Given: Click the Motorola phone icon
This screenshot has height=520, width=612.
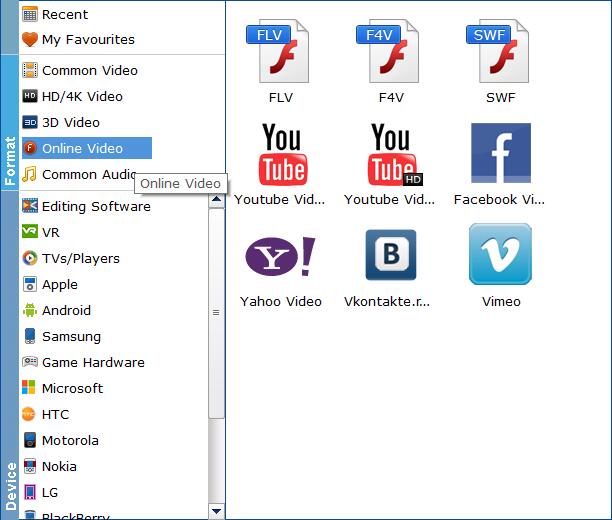Looking at the screenshot, I should tap(30, 440).
